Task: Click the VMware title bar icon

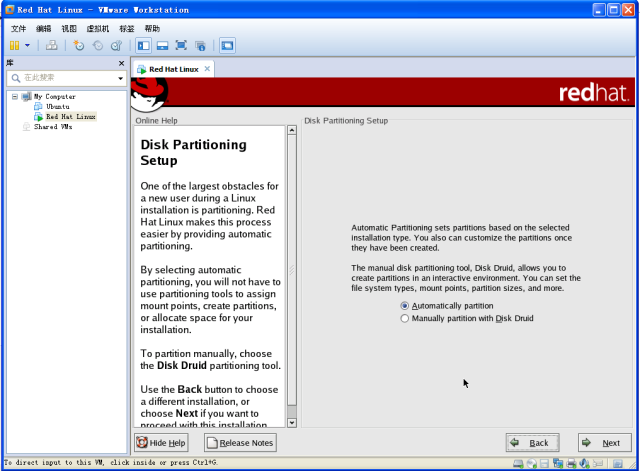Action: click(10, 10)
